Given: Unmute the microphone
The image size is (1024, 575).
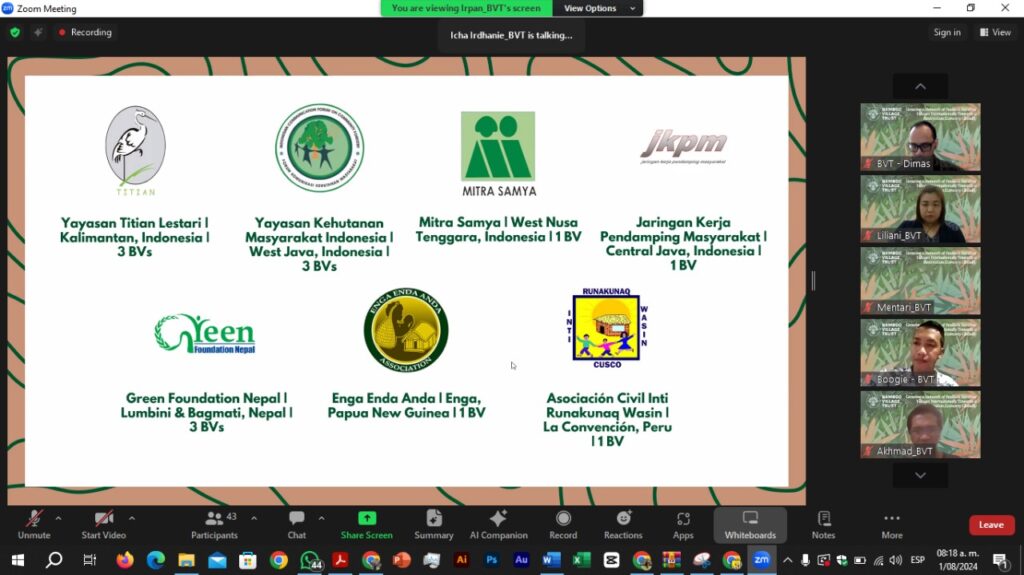Looking at the screenshot, I should click(34, 525).
